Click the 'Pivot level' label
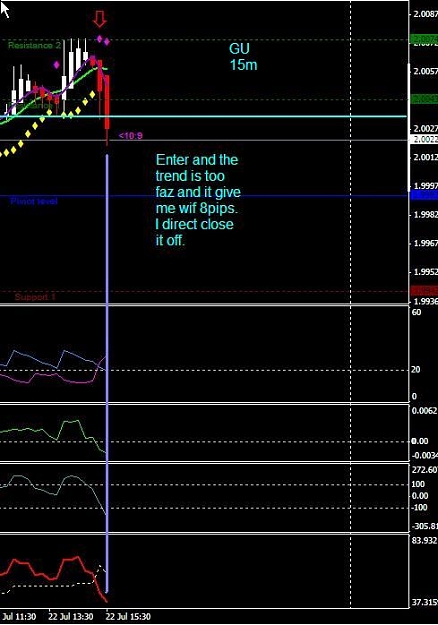 [34, 201]
